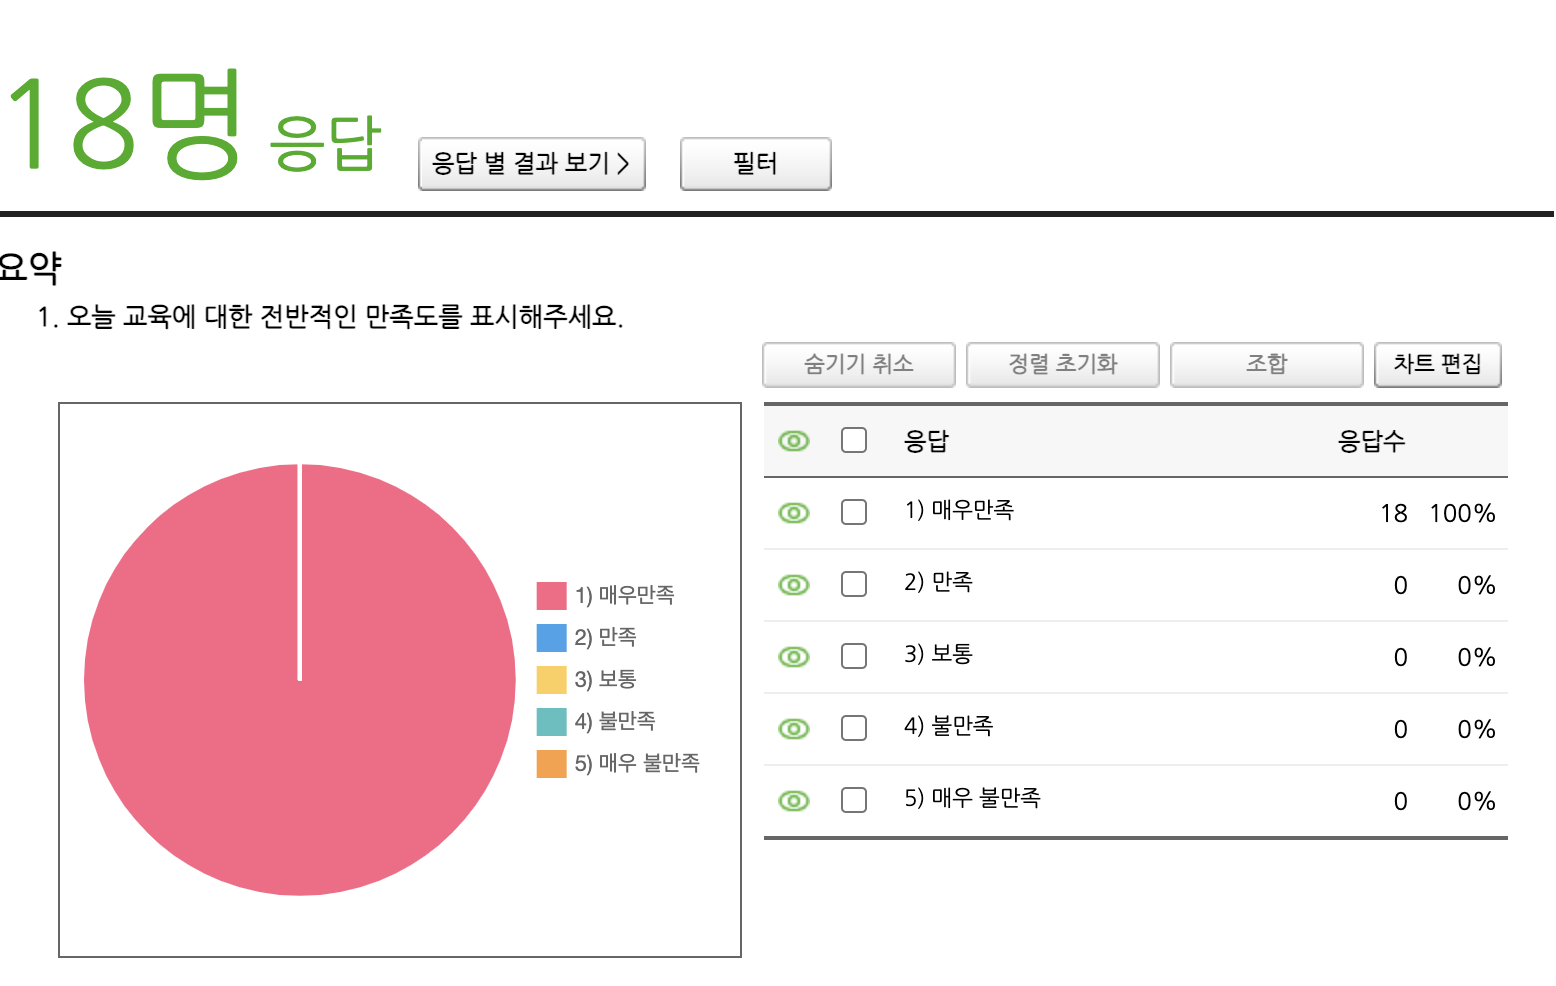The image size is (1556, 986).
Task: Toggle visibility of the 3) 보통 row
Action: click(794, 657)
